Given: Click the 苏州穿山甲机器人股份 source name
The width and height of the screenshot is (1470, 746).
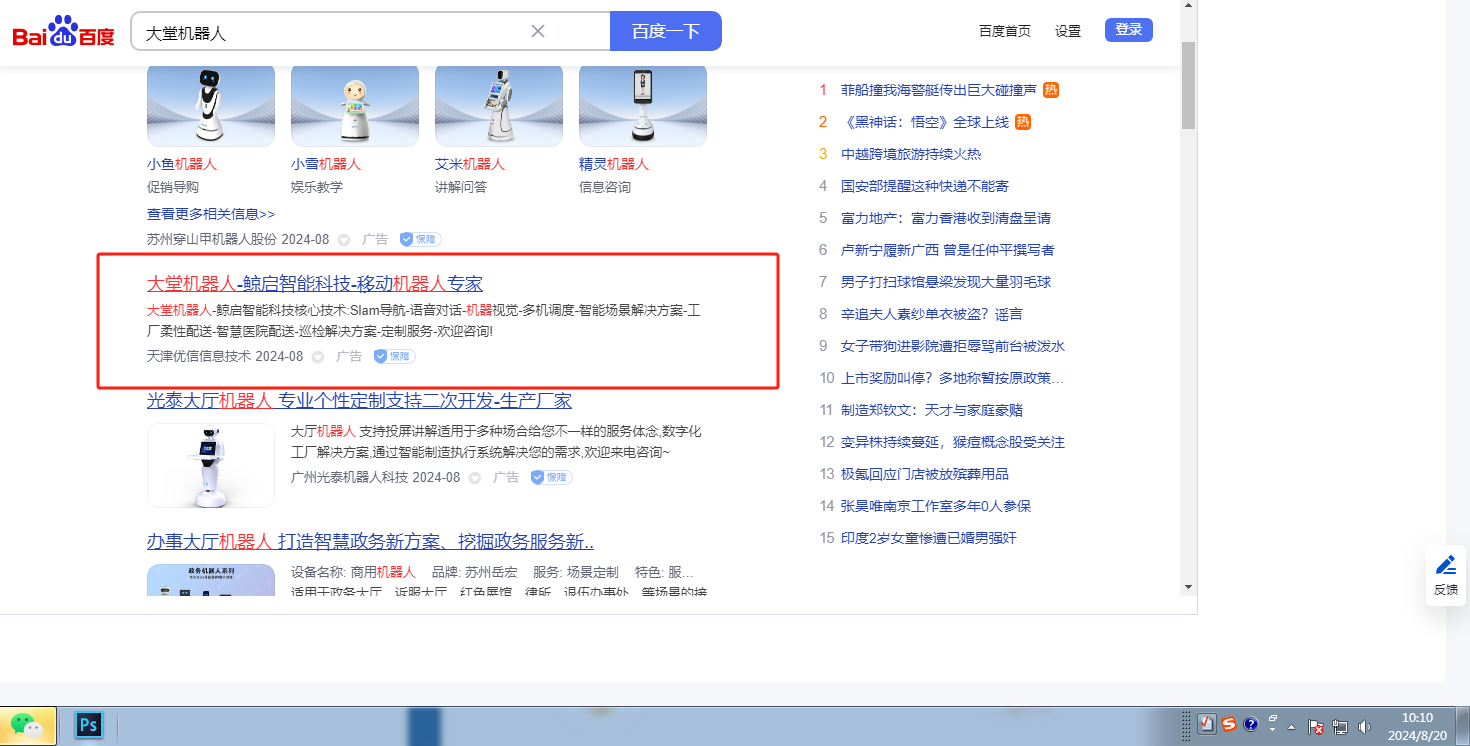Looking at the screenshot, I should [212, 240].
